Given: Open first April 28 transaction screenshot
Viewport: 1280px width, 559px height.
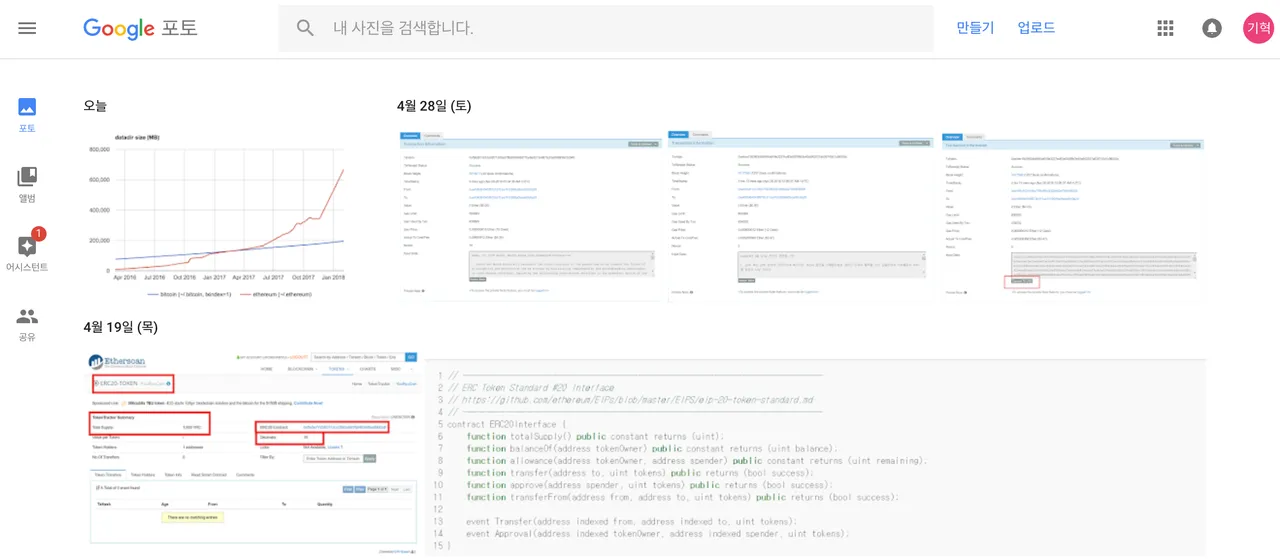Looking at the screenshot, I should click(x=531, y=215).
